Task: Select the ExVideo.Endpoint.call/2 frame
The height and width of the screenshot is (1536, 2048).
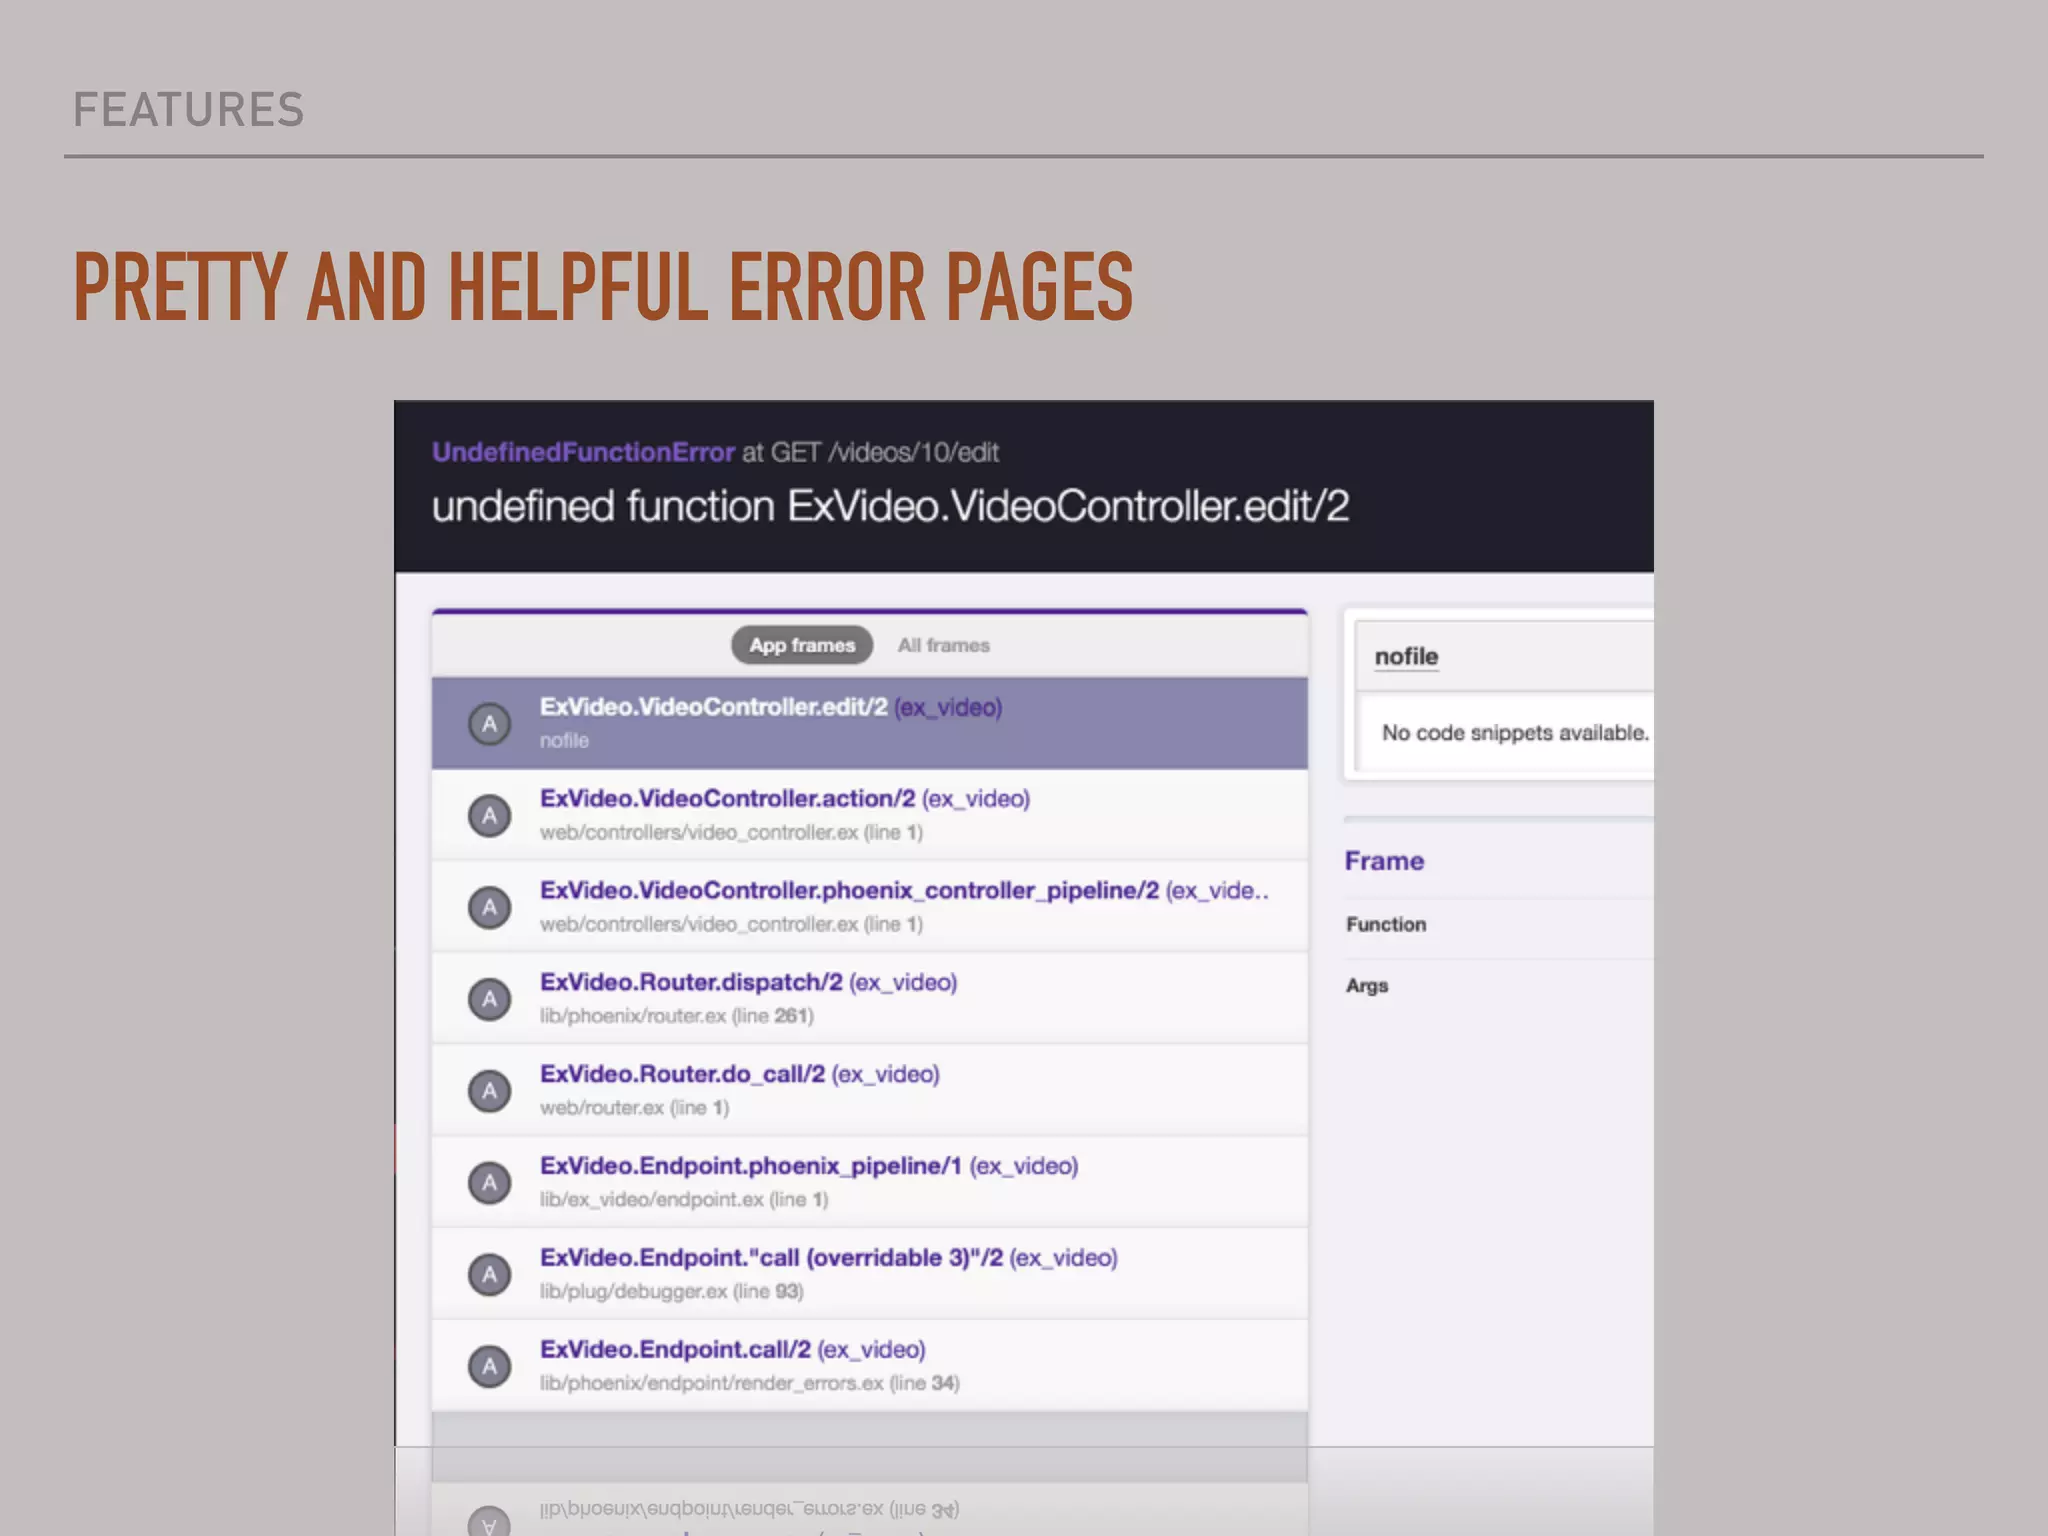Action: (869, 1366)
